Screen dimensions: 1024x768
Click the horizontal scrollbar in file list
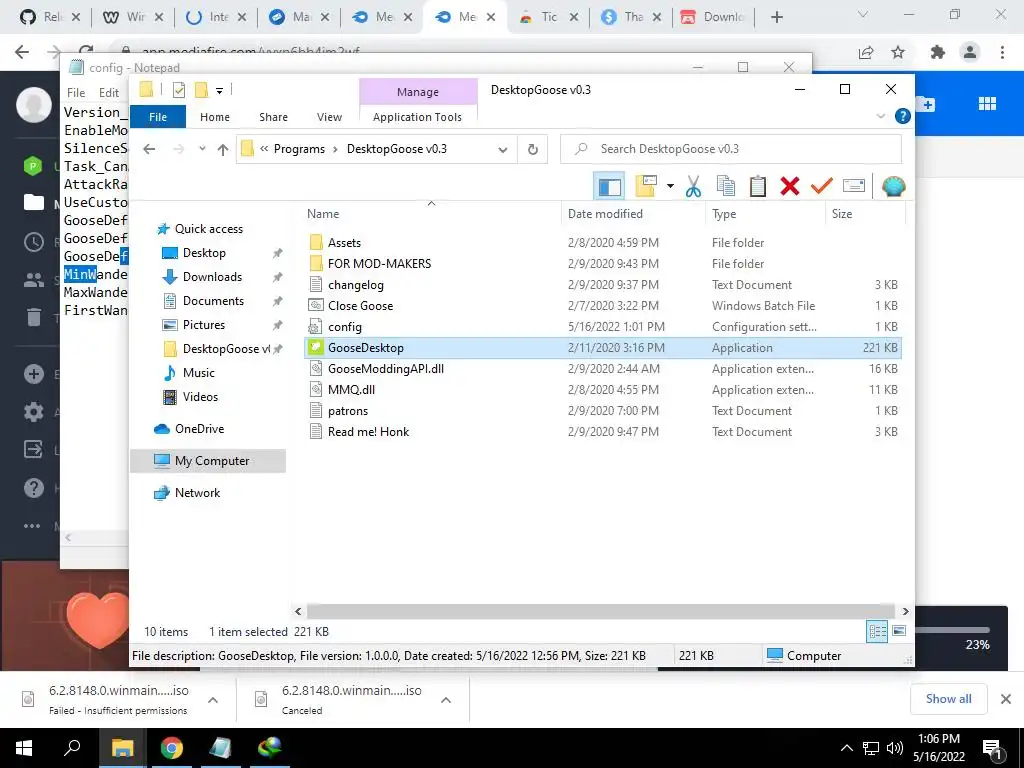[x=601, y=611]
